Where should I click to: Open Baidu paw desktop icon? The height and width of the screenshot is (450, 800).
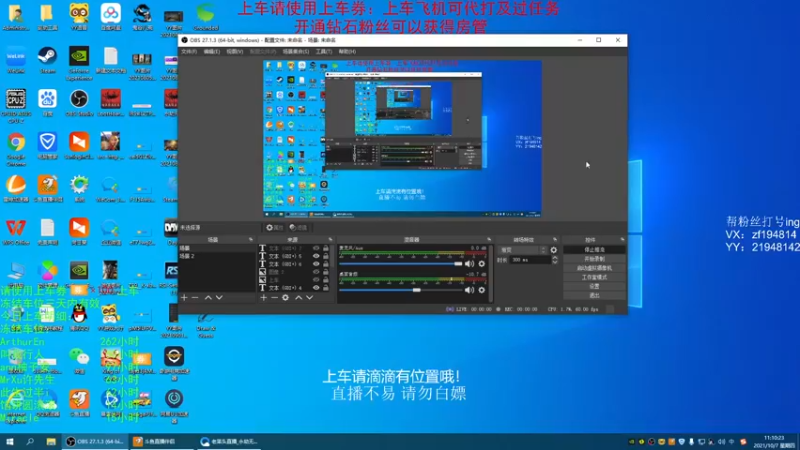pyautogui.click(x=47, y=103)
